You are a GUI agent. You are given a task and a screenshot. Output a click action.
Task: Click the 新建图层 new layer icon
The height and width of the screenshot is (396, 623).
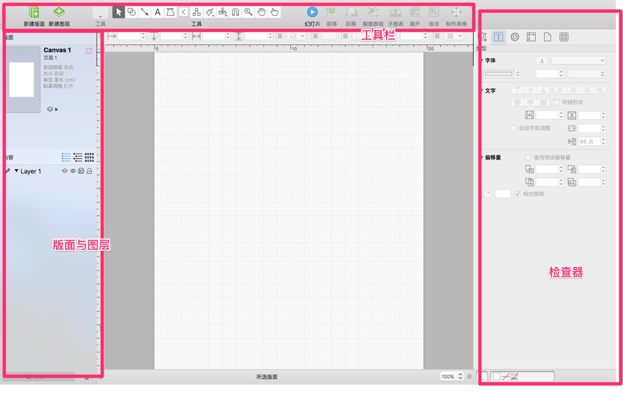pyautogui.click(x=59, y=12)
